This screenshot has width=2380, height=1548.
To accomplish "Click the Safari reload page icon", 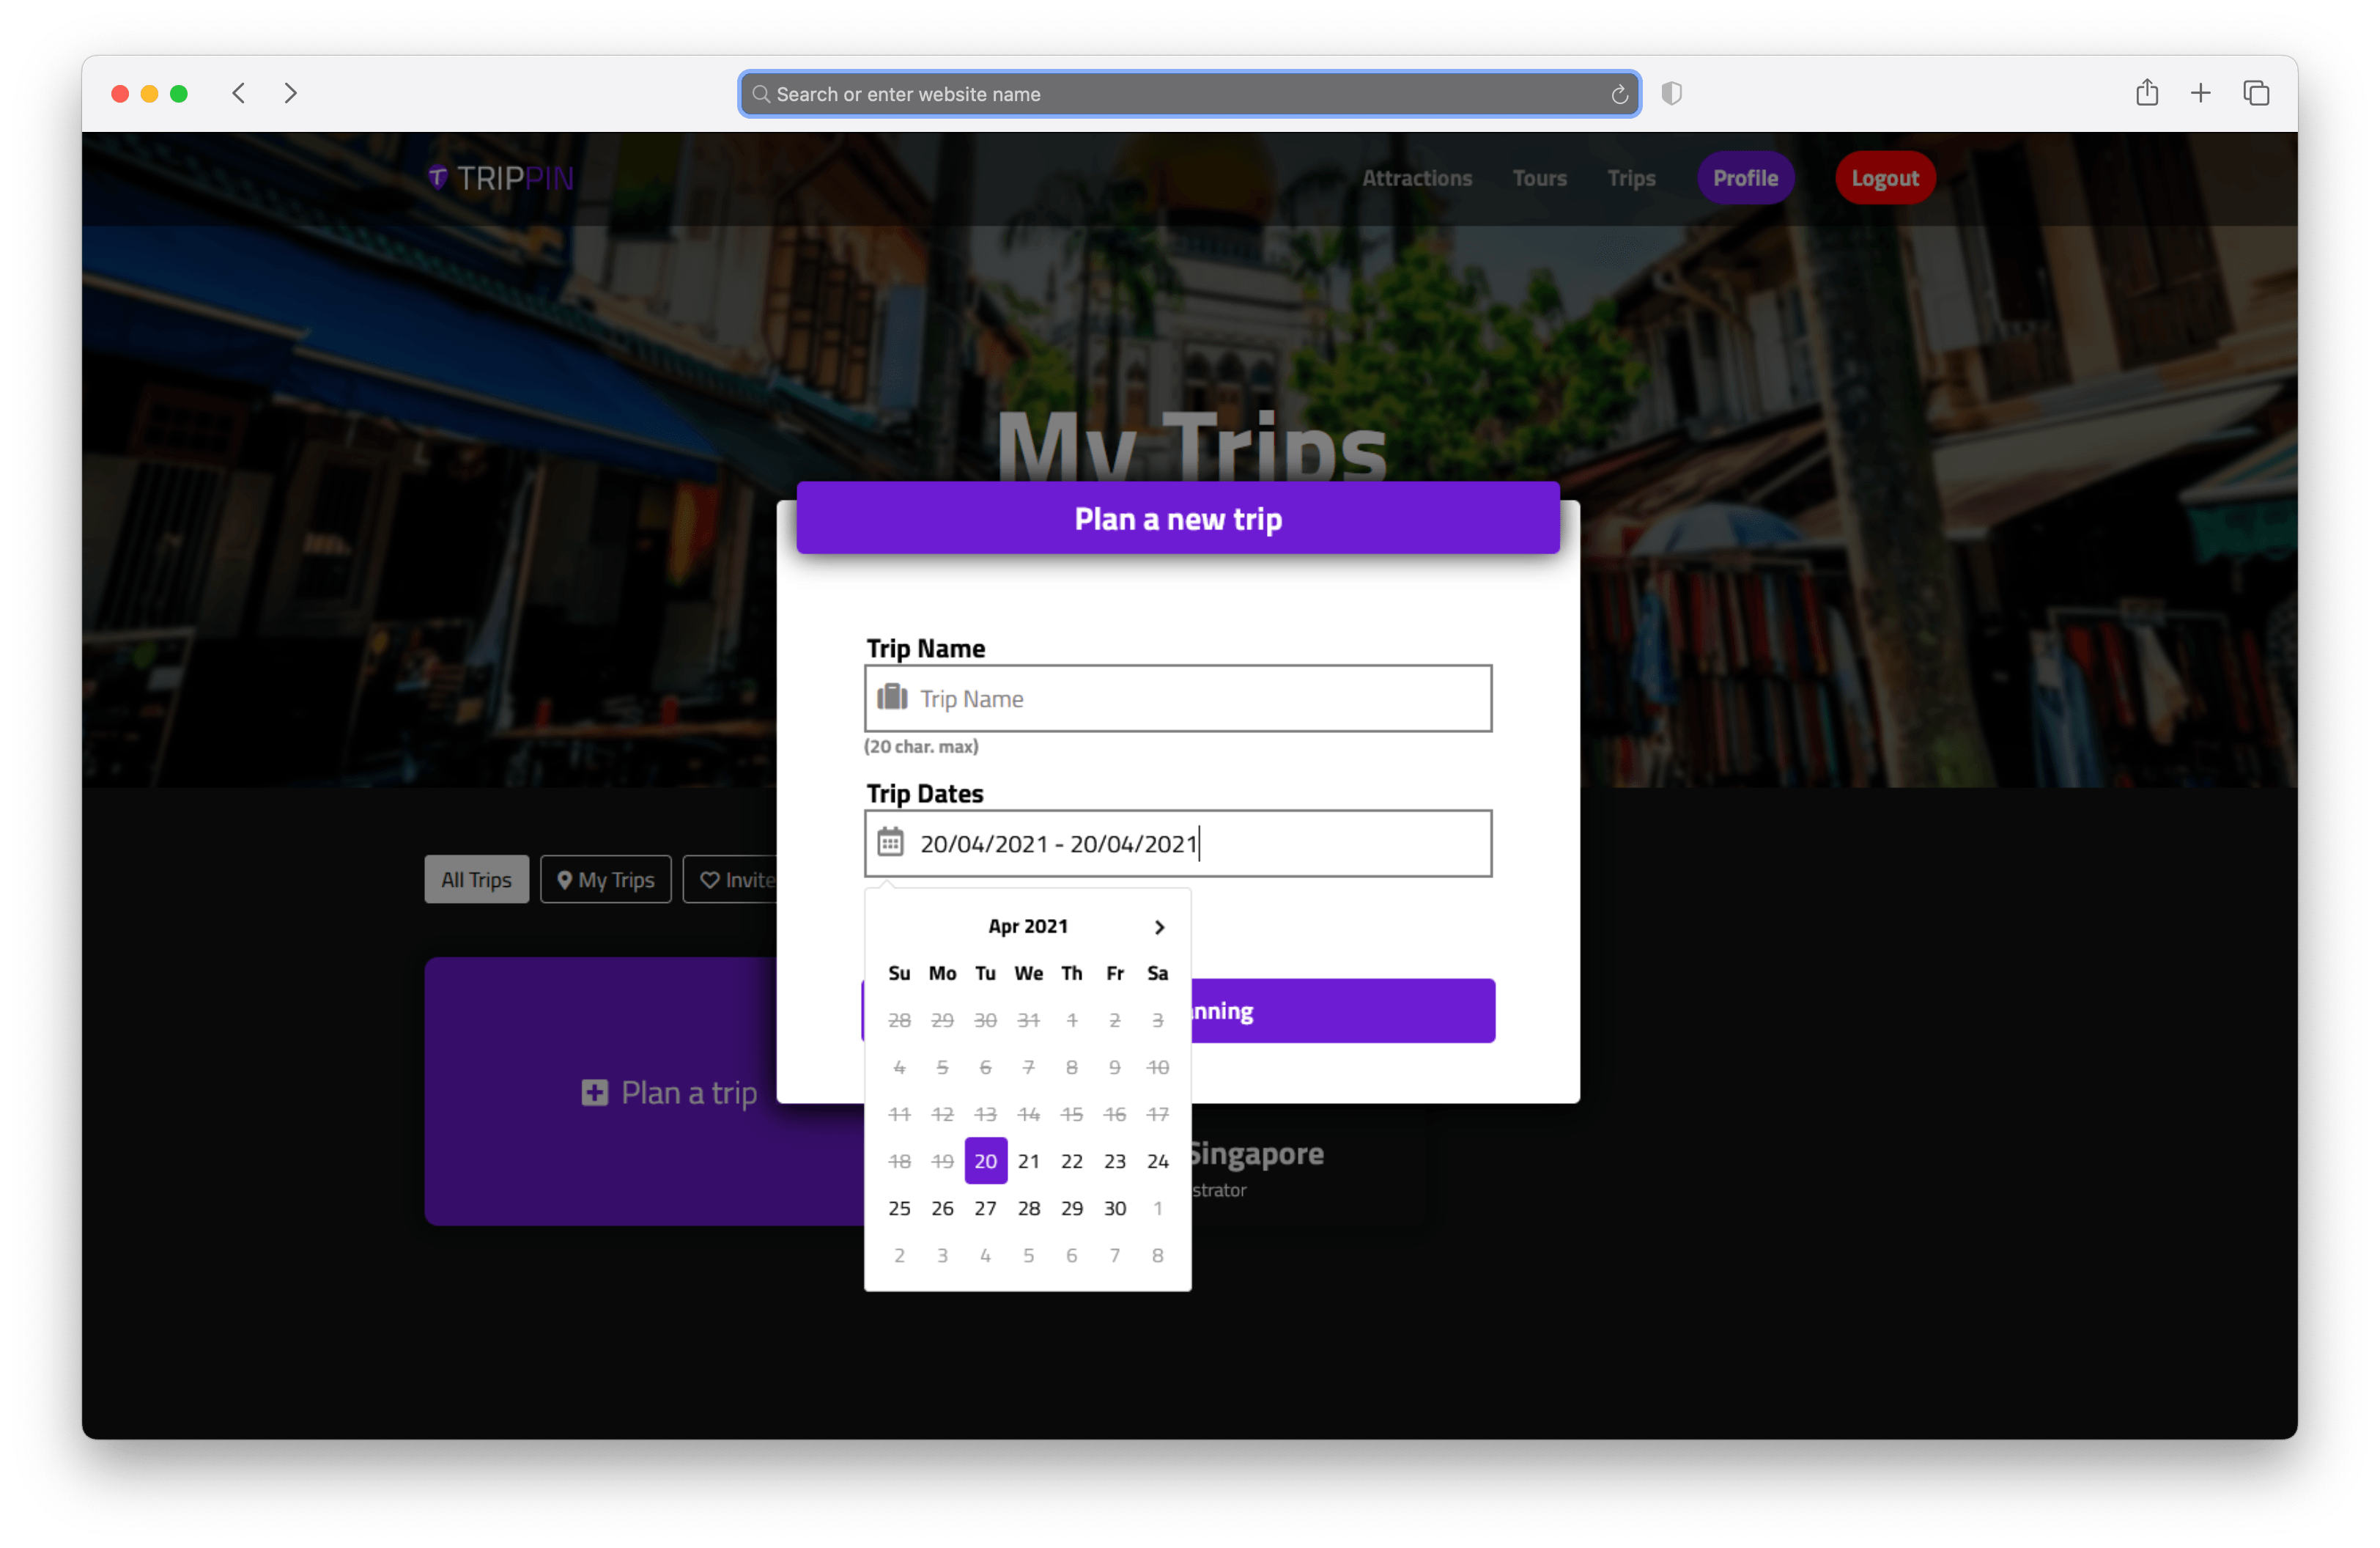I will pos(1619,94).
